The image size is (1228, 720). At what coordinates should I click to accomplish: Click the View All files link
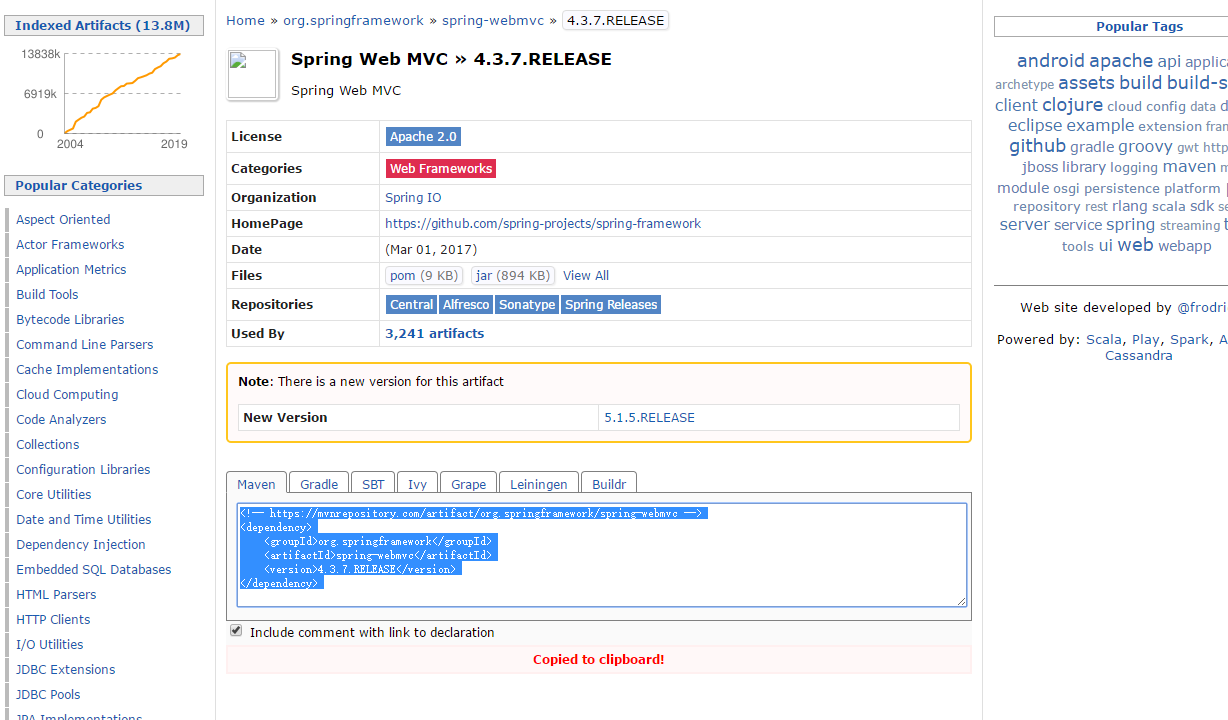[586, 276]
